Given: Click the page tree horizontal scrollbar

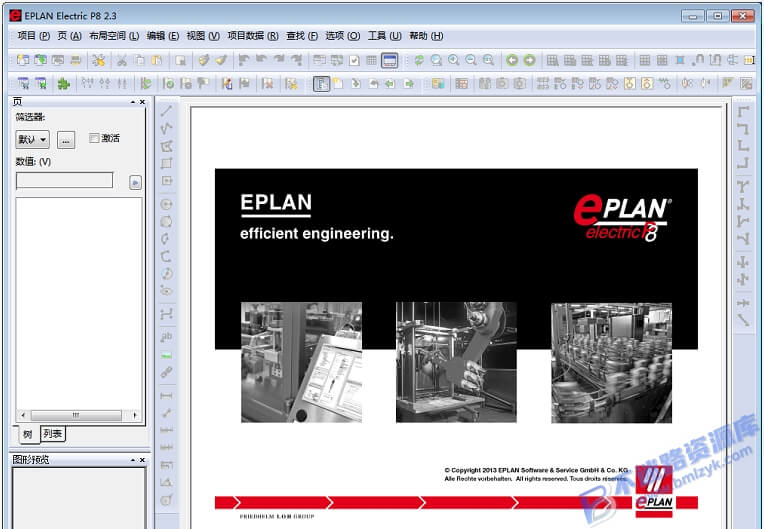Looking at the screenshot, I should [76, 416].
